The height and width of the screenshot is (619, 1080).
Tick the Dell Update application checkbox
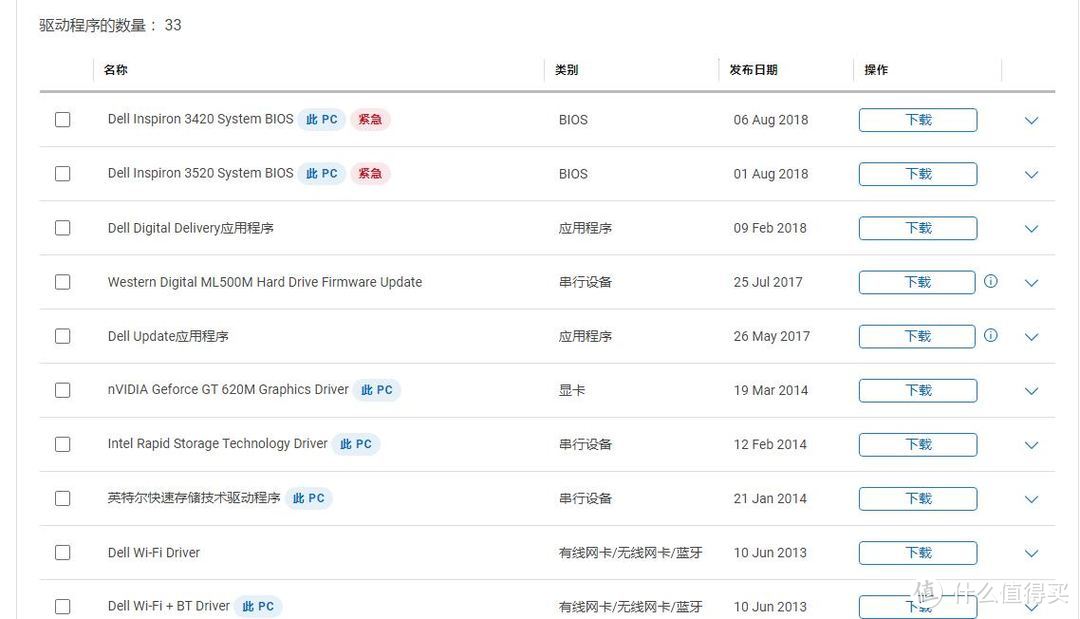point(63,336)
